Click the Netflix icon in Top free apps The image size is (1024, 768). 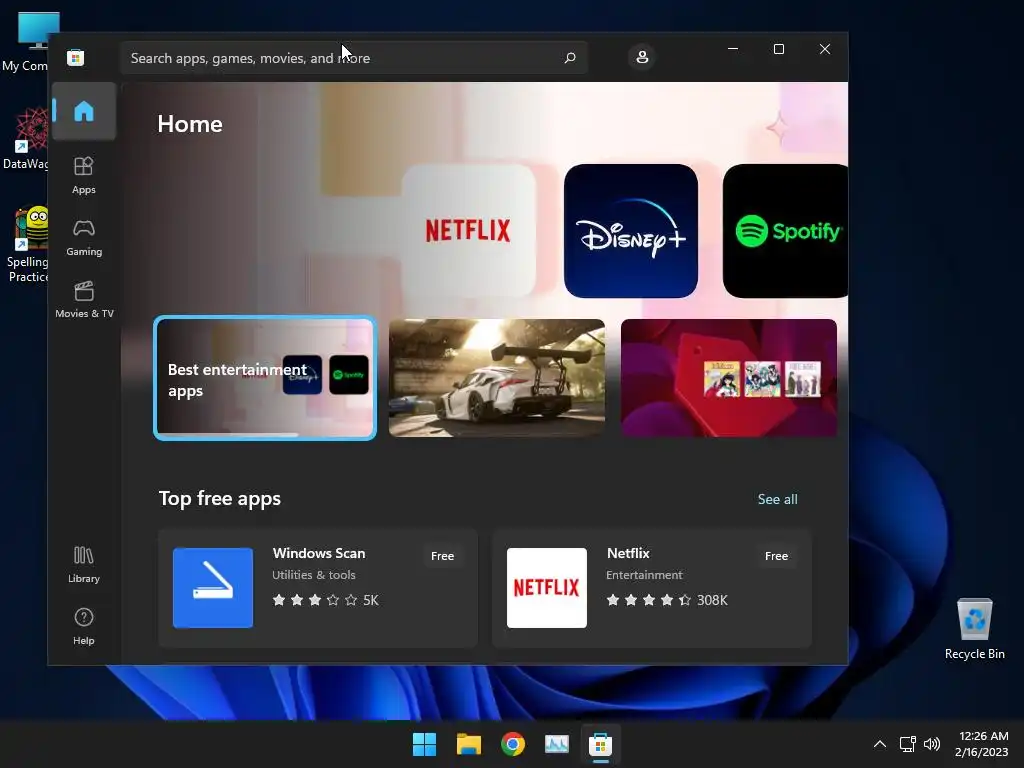(547, 588)
